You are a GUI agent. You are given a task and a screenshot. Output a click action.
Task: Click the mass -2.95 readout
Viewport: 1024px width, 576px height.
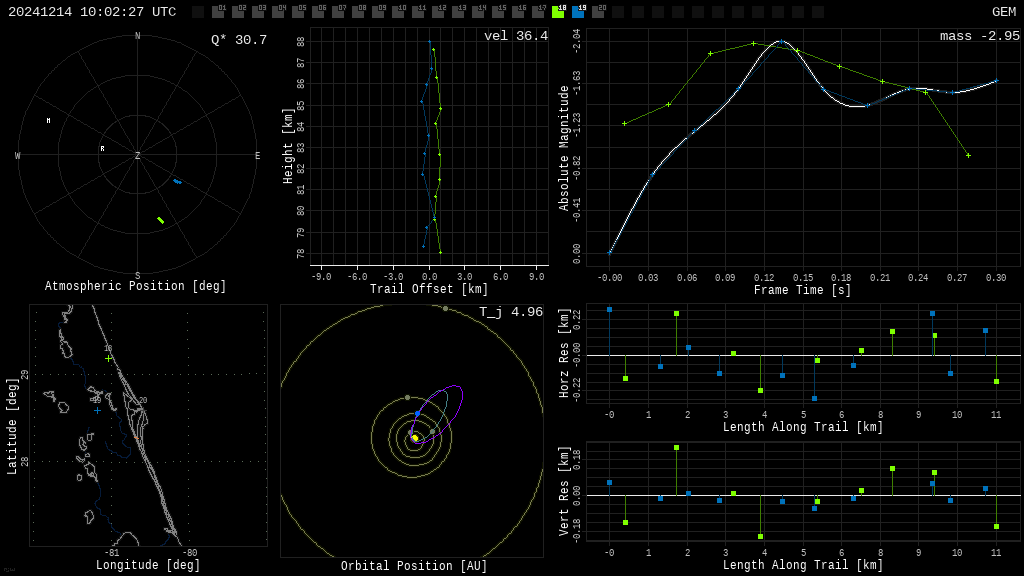coord(979,37)
